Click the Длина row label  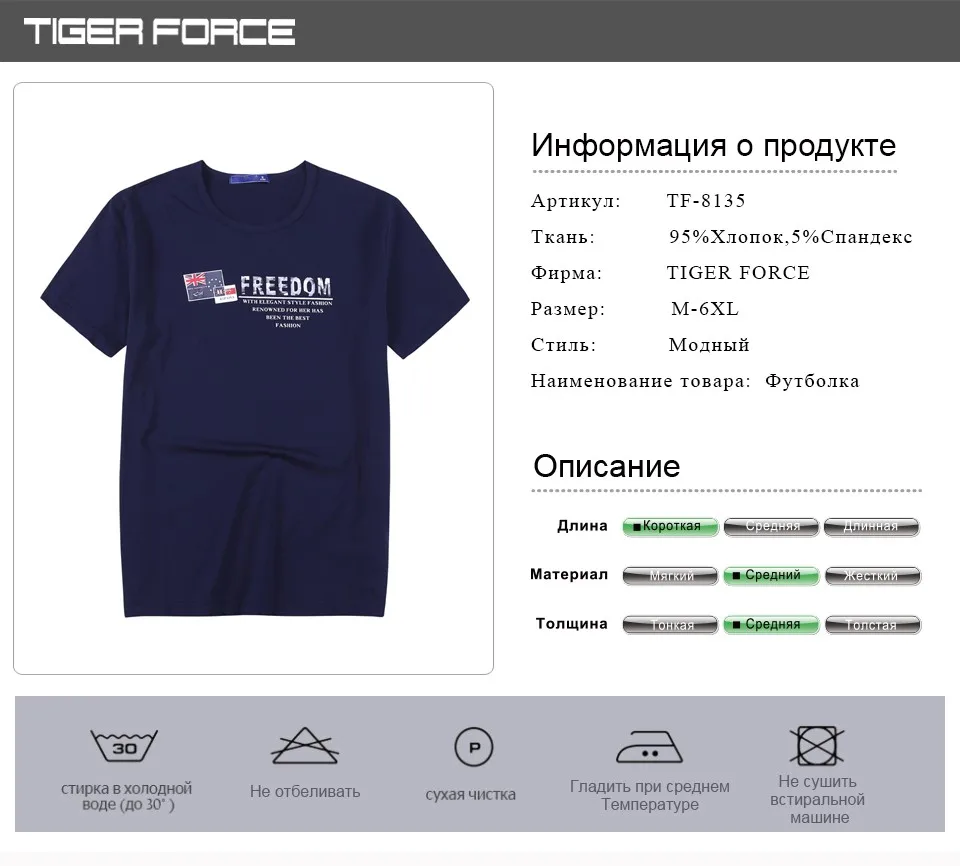pyautogui.click(x=582, y=525)
